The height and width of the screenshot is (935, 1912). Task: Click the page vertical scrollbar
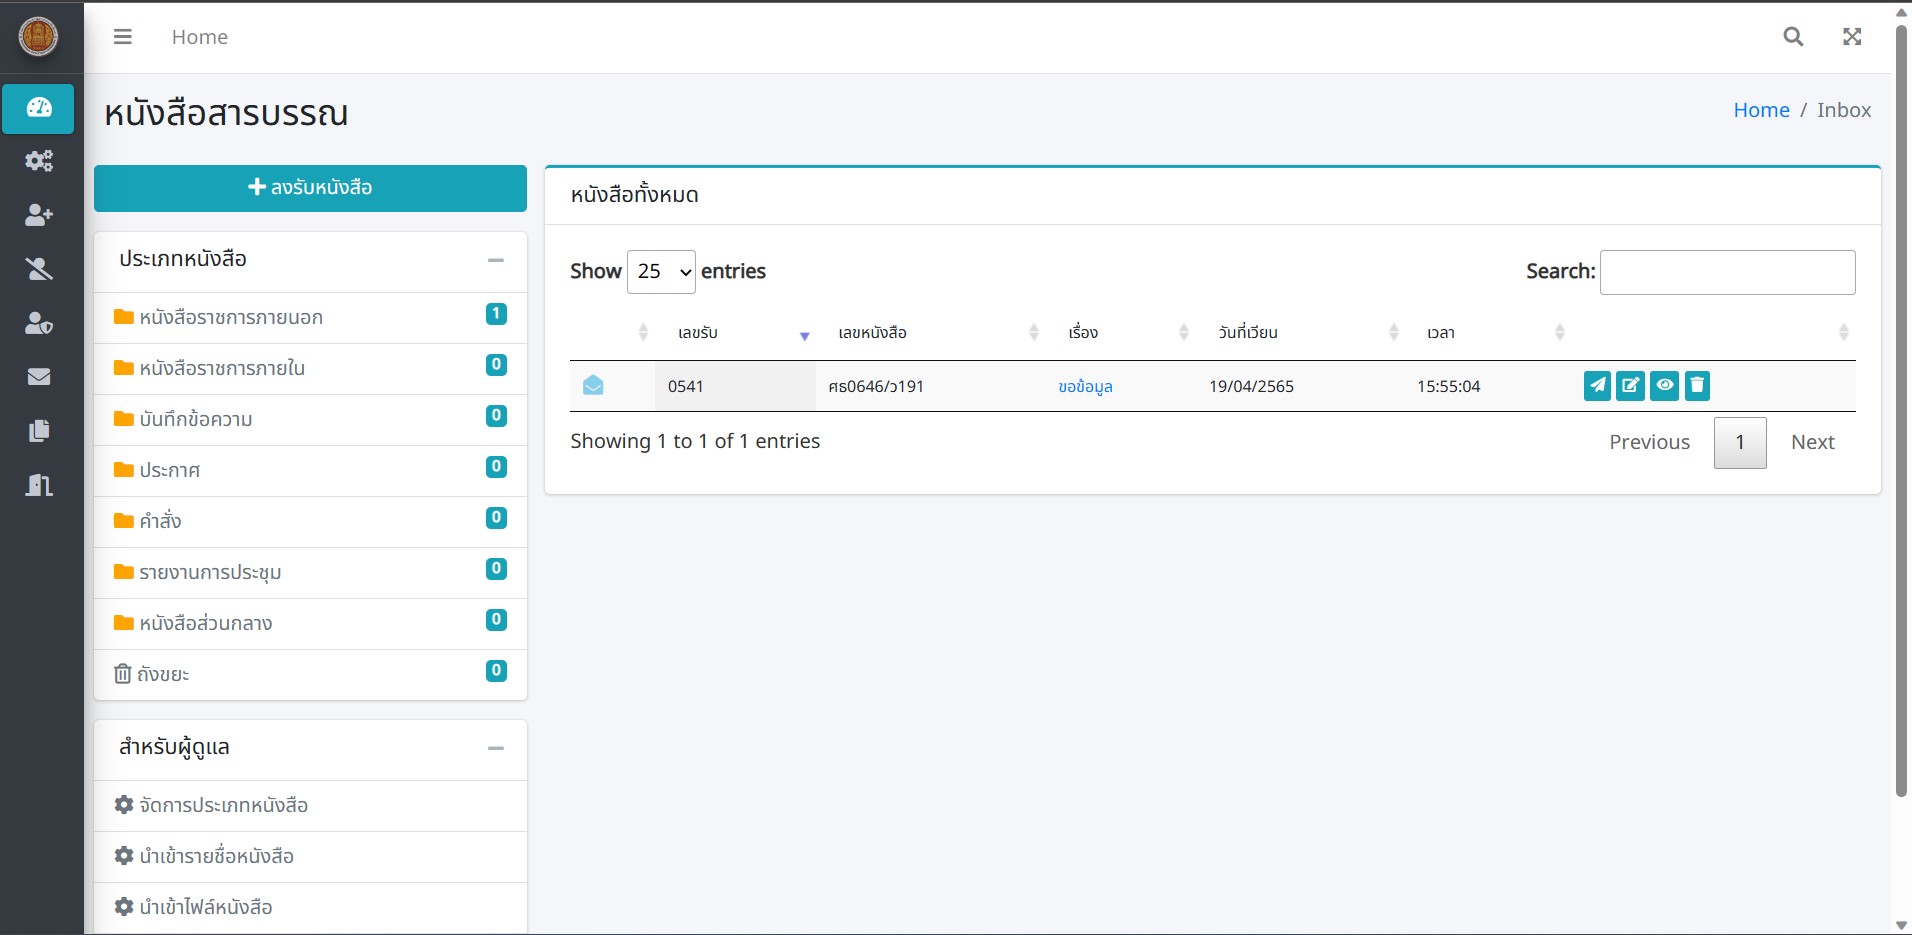tap(1902, 410)
